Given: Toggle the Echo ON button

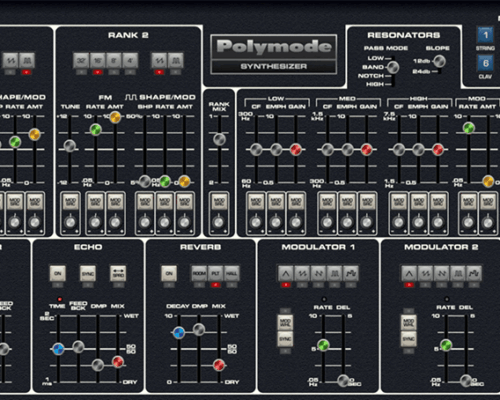Looking at the screenshot, I should point(57,273).
